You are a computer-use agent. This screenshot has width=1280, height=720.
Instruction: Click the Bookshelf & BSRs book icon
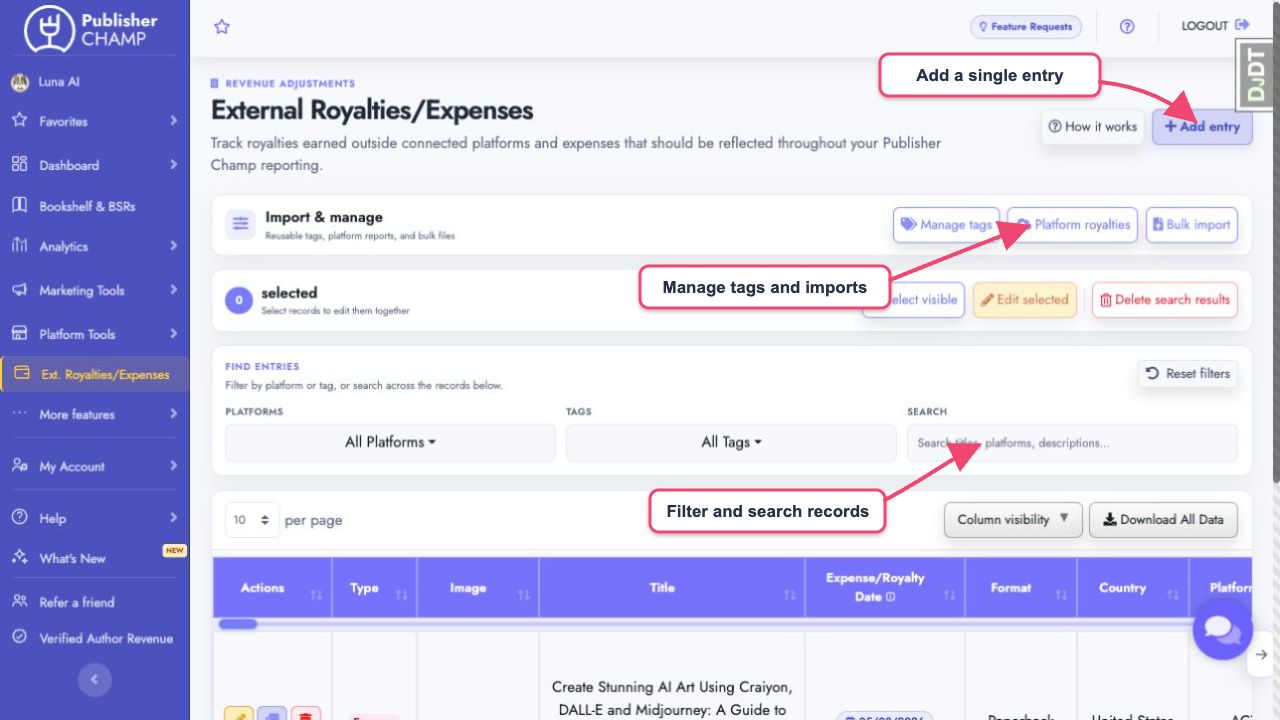pos(19,205)
